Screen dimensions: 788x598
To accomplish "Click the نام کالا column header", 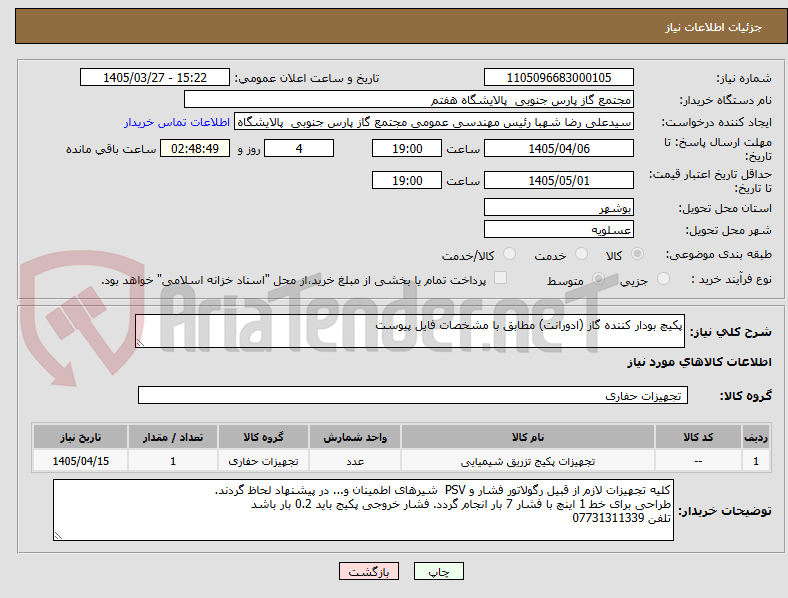I will click(528, 437).
